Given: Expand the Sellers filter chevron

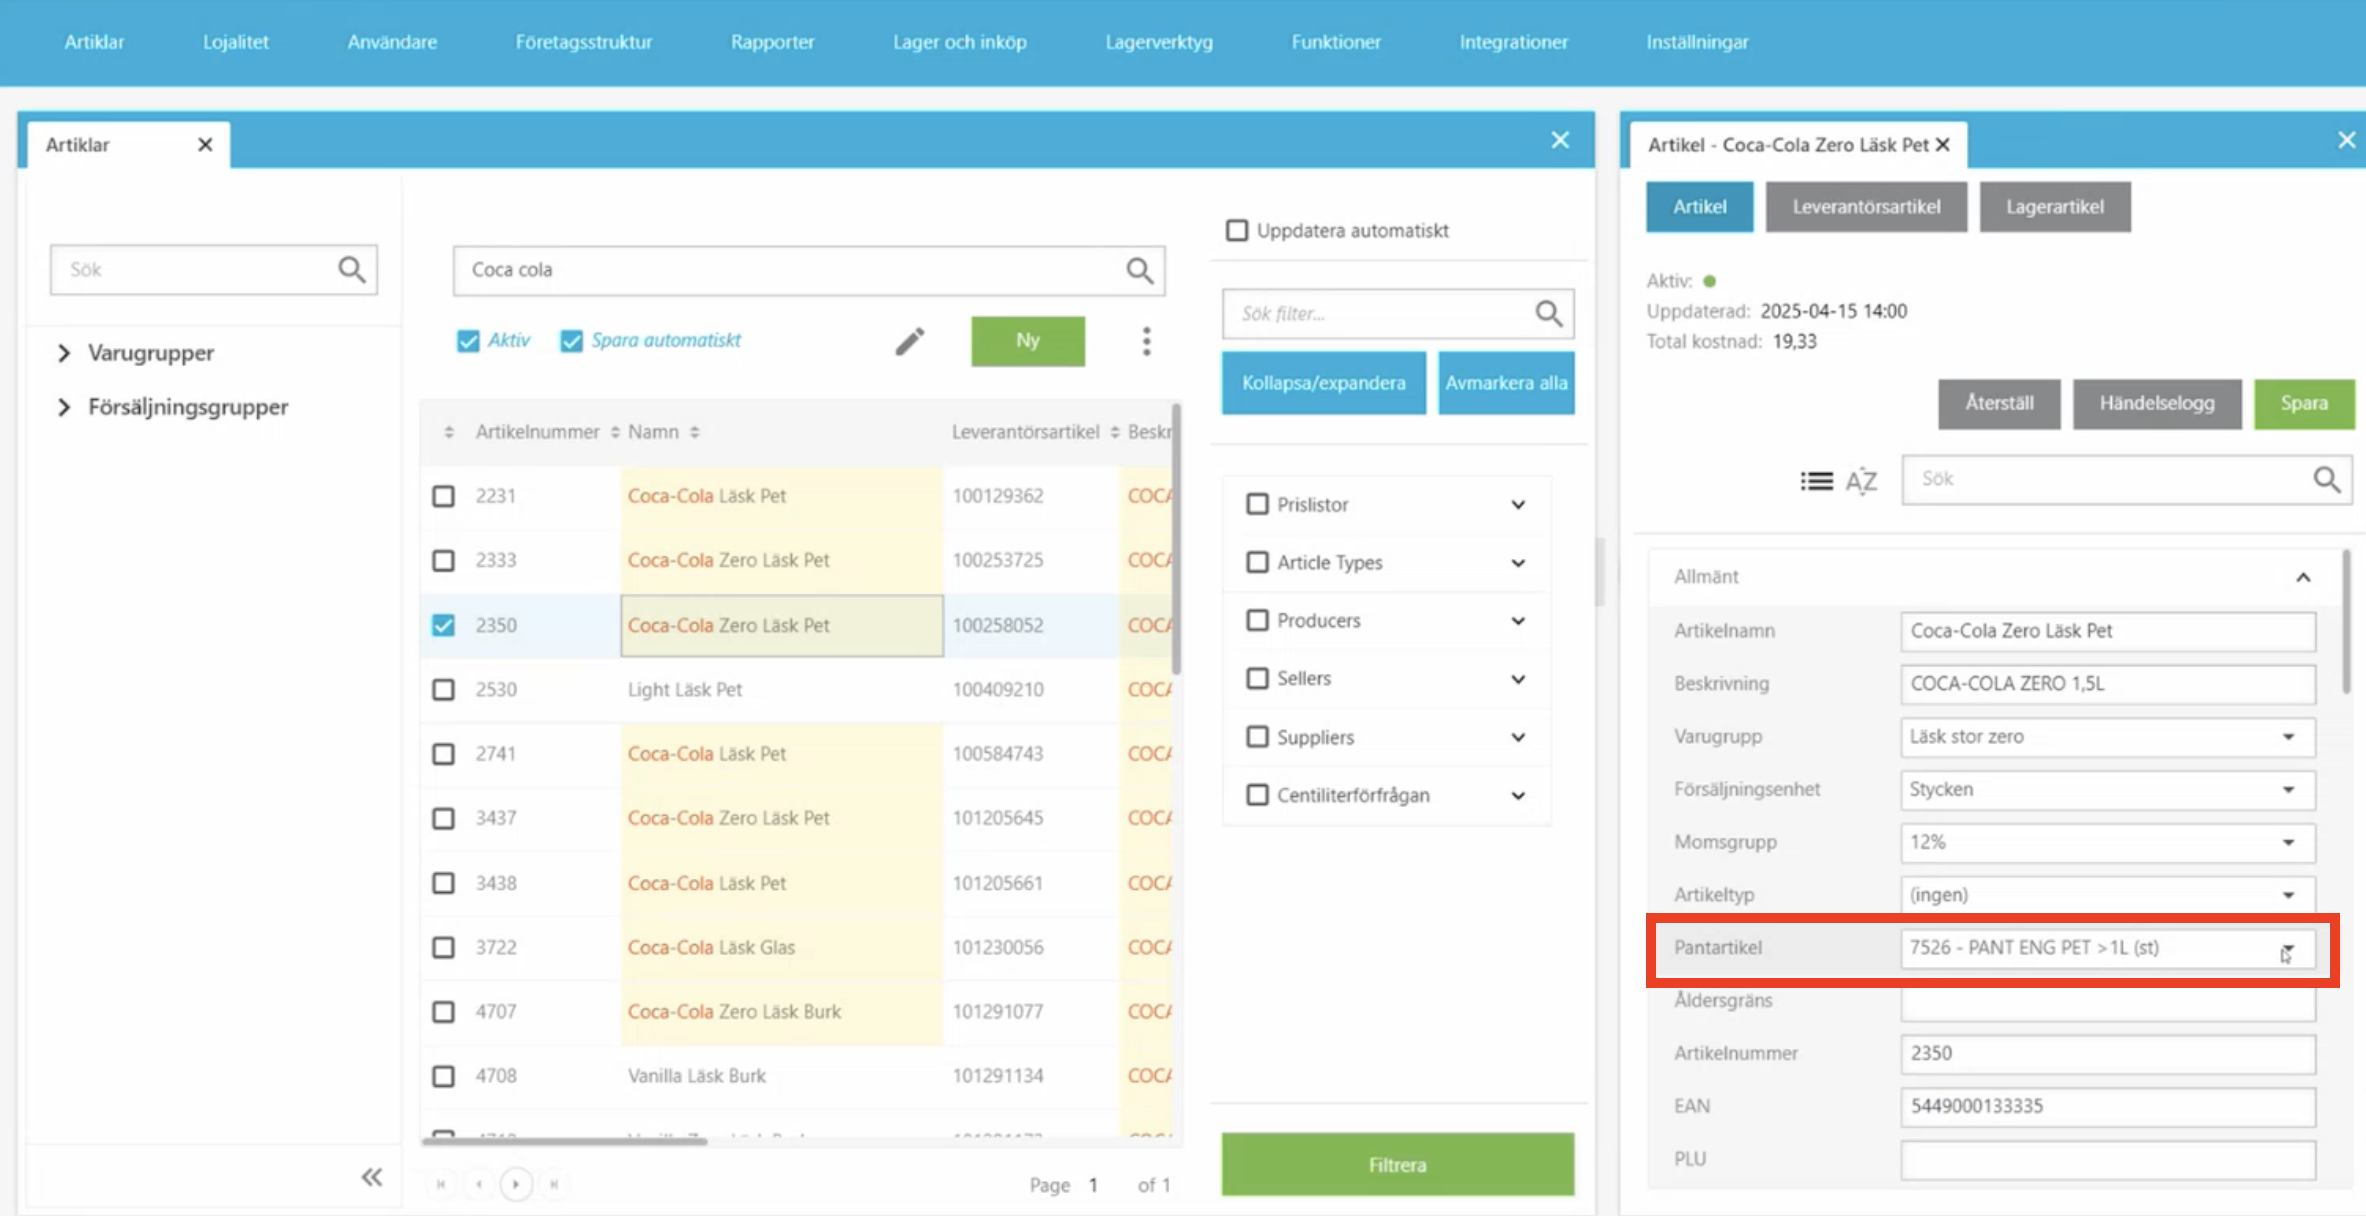Looking at the screenshot, I should 1518,679.
